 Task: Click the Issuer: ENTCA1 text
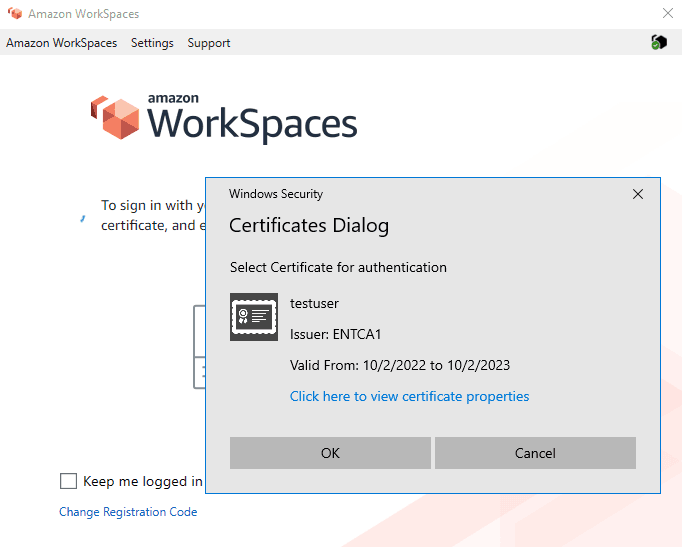tap(335, 334)
